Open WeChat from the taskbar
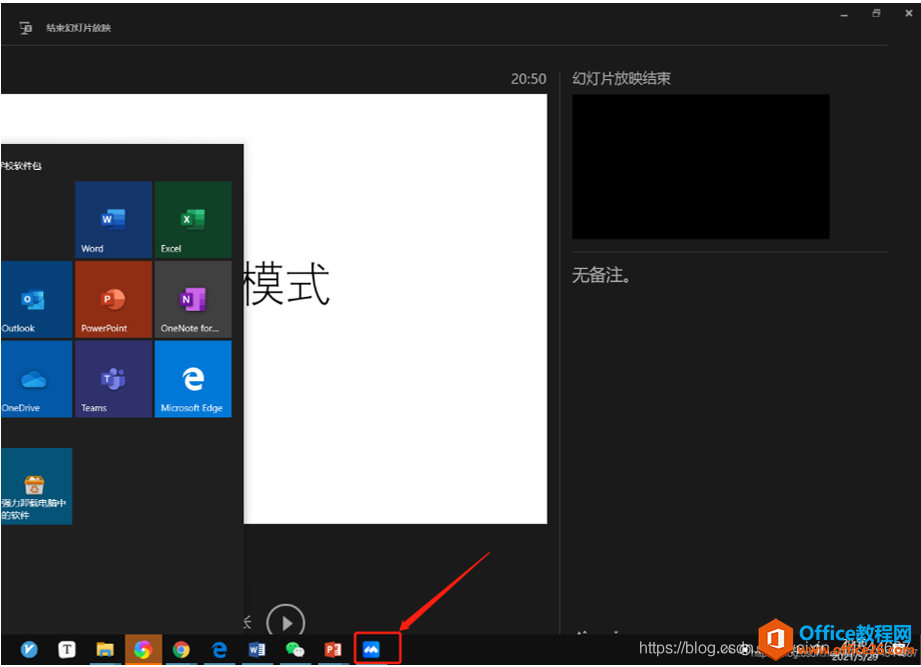The image size is (921, 667). click(294, 649)
